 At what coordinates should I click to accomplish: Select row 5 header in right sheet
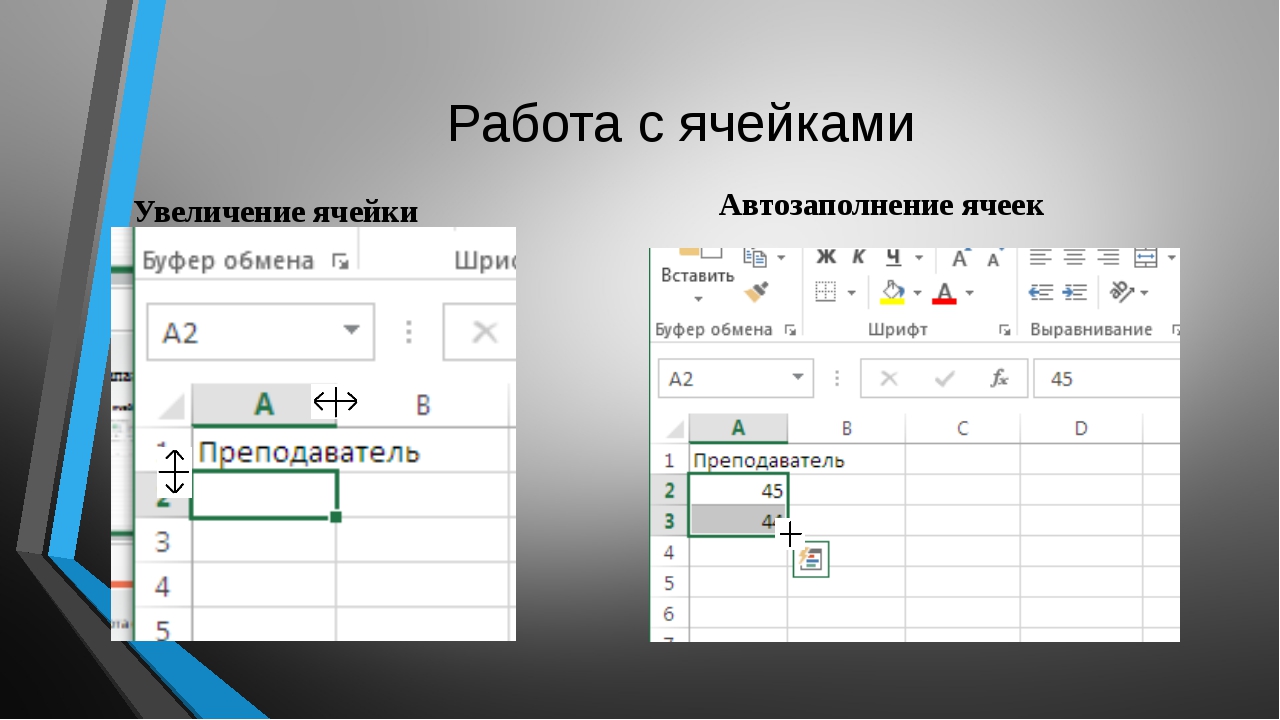[x=669, y=583]
